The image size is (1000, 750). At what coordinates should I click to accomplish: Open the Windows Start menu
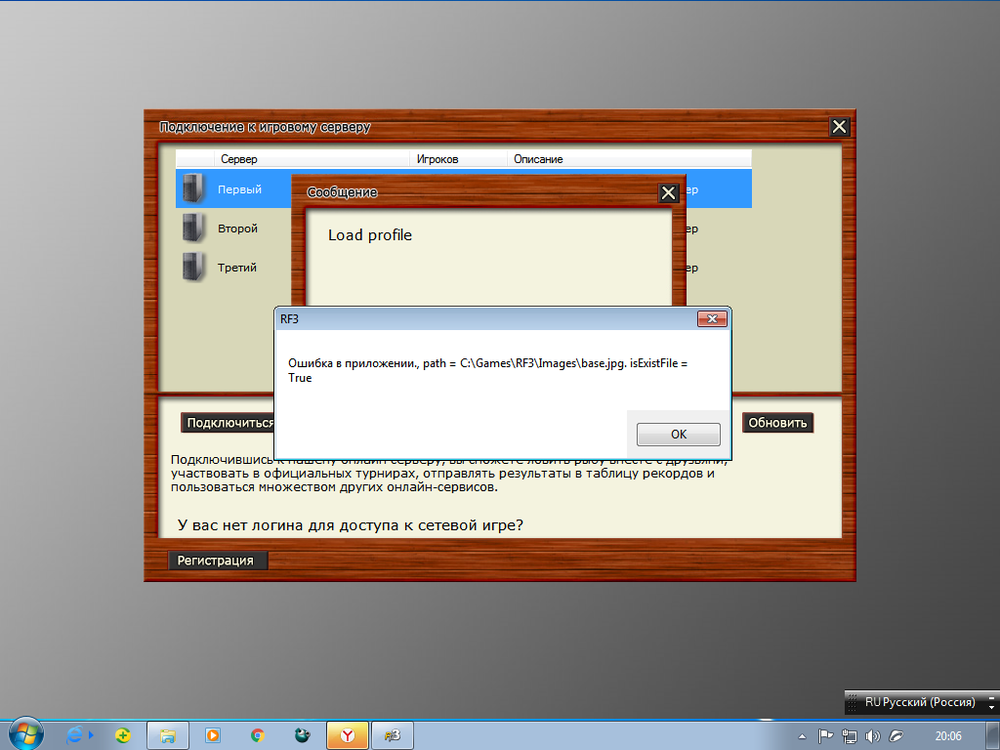coord(25,734)
